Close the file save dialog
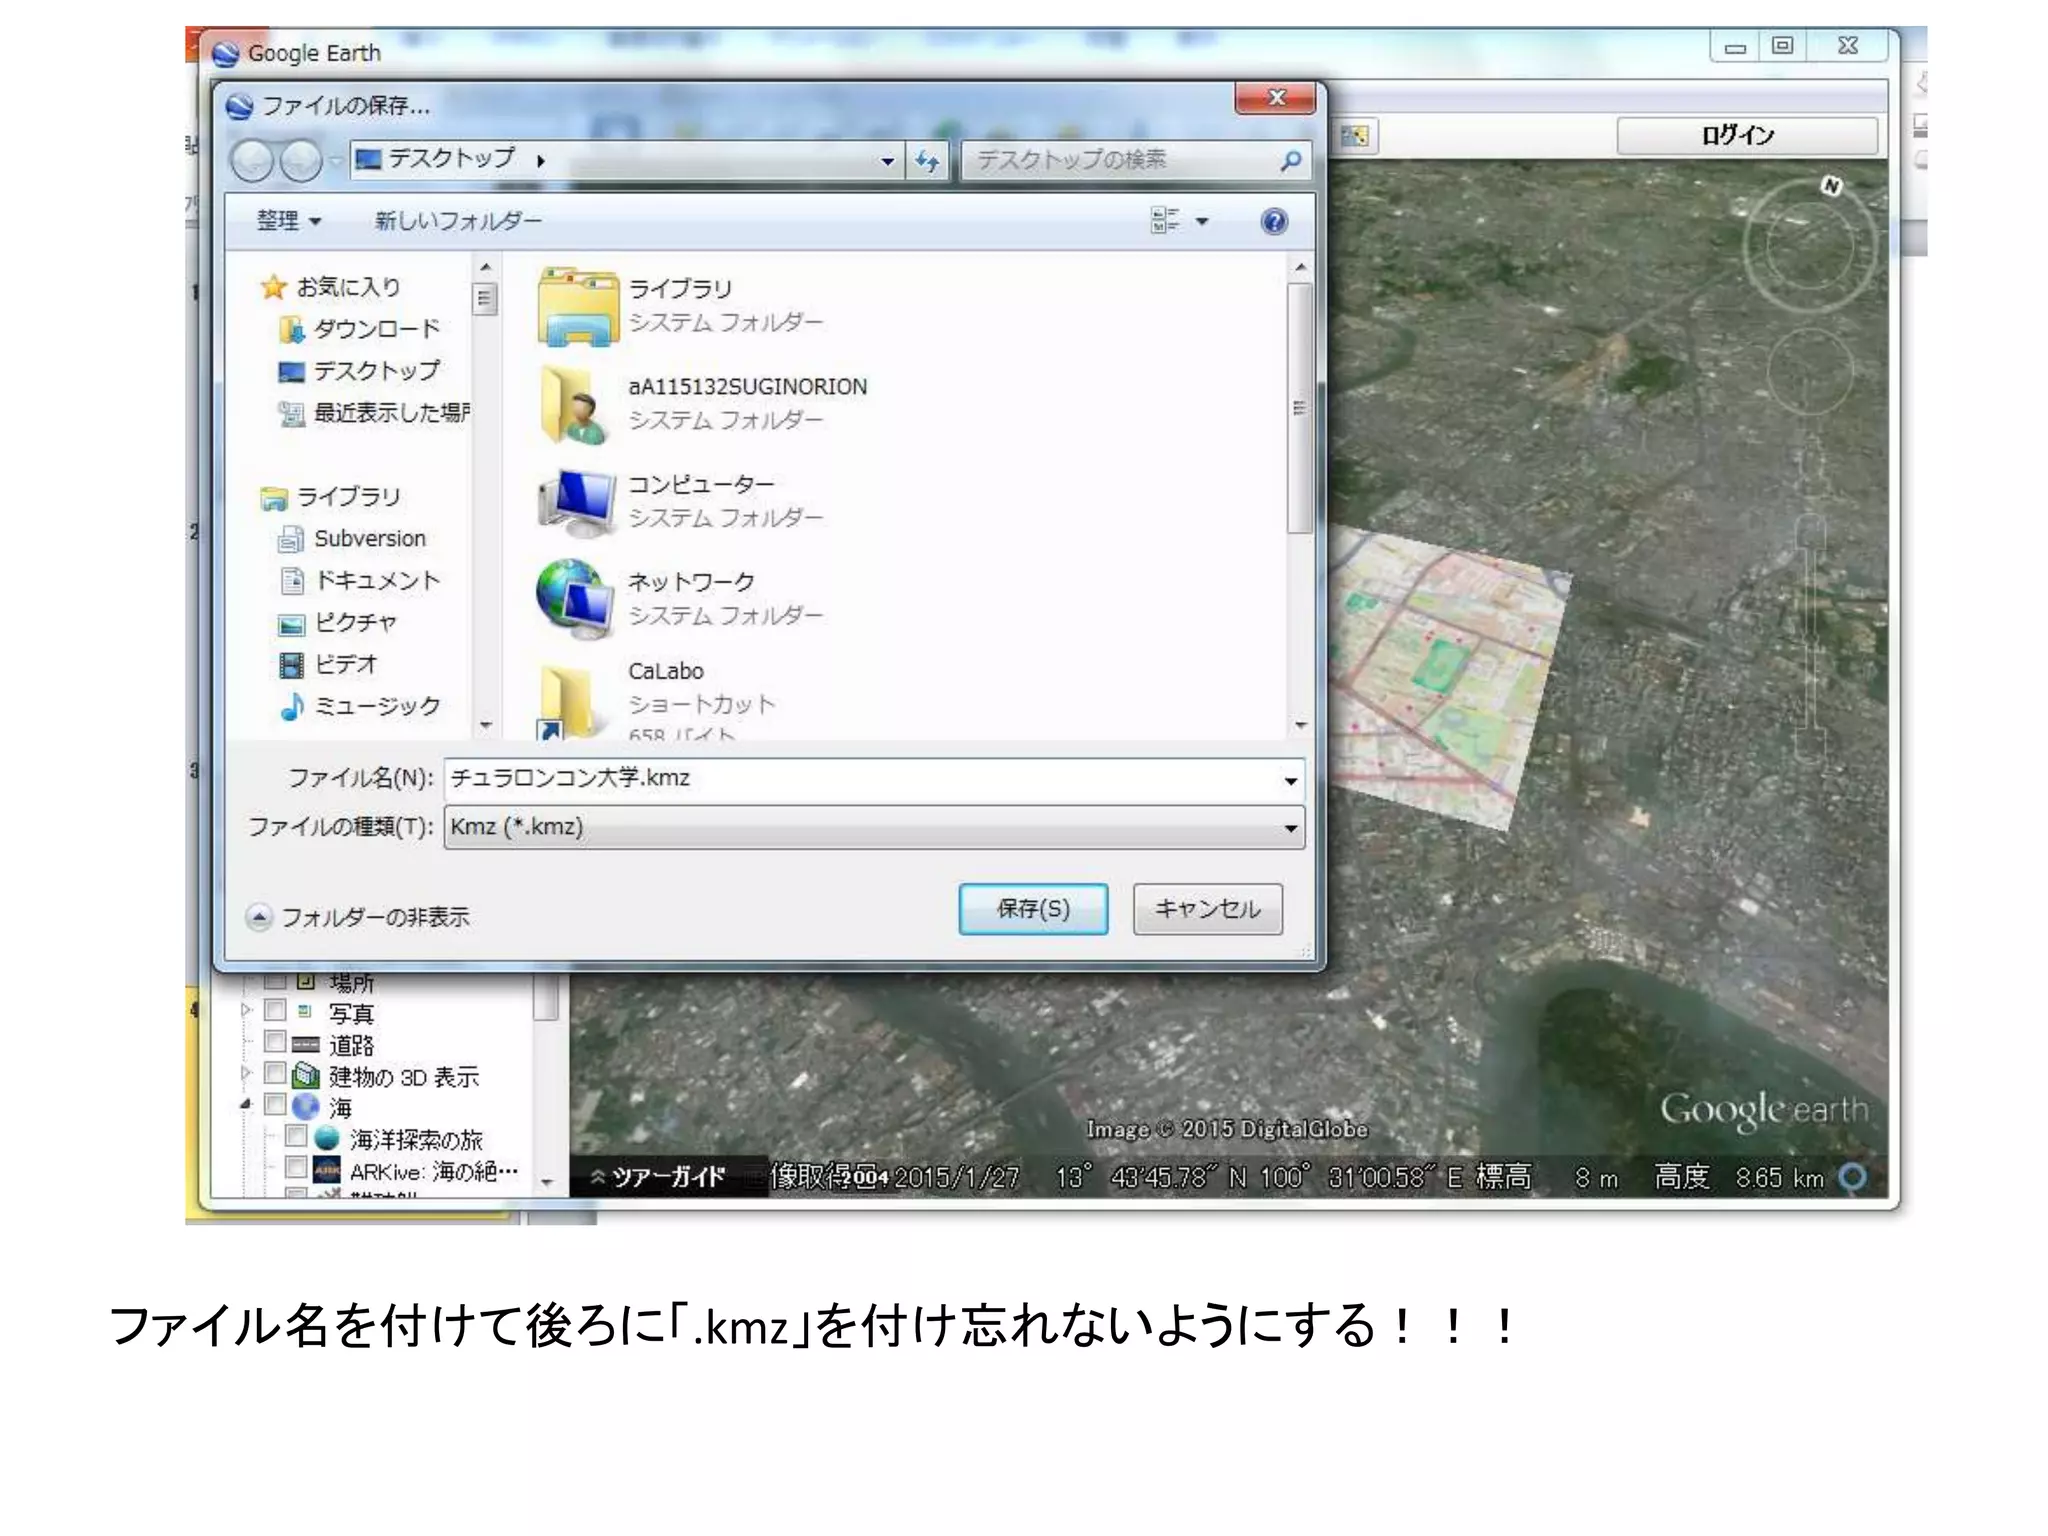 (1276, 97)
